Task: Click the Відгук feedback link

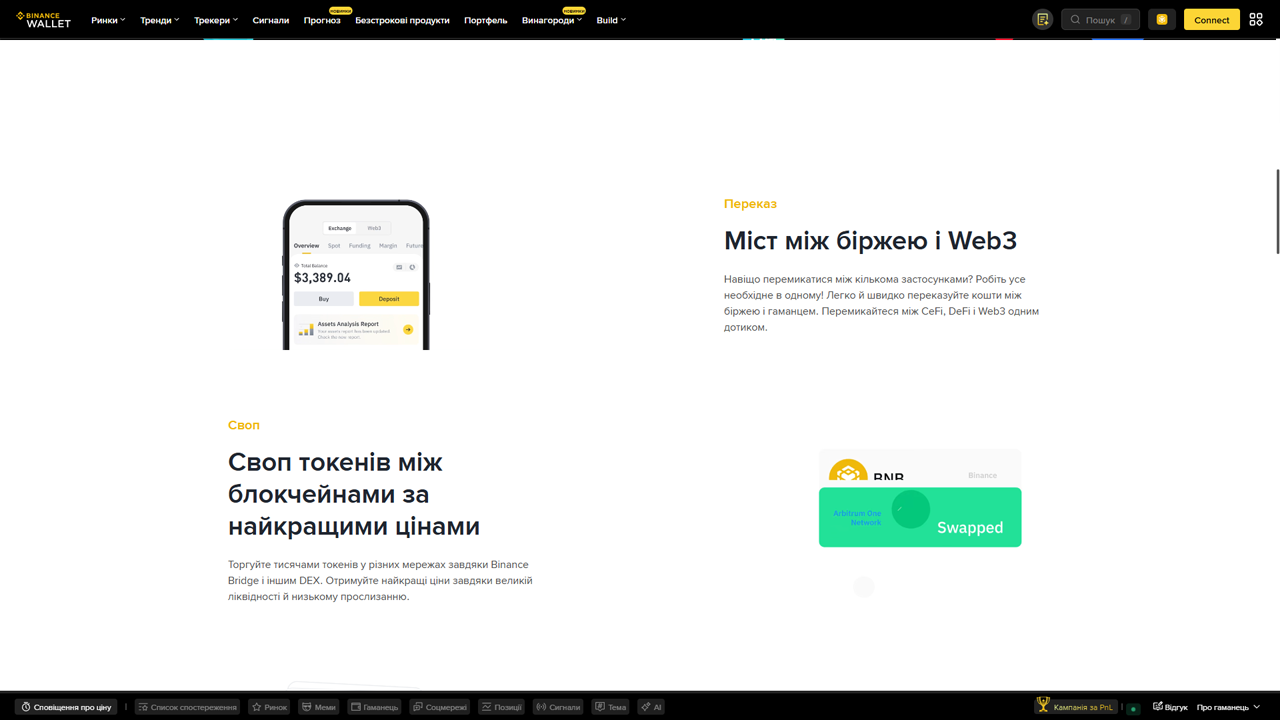Action: click(1170, 707)
